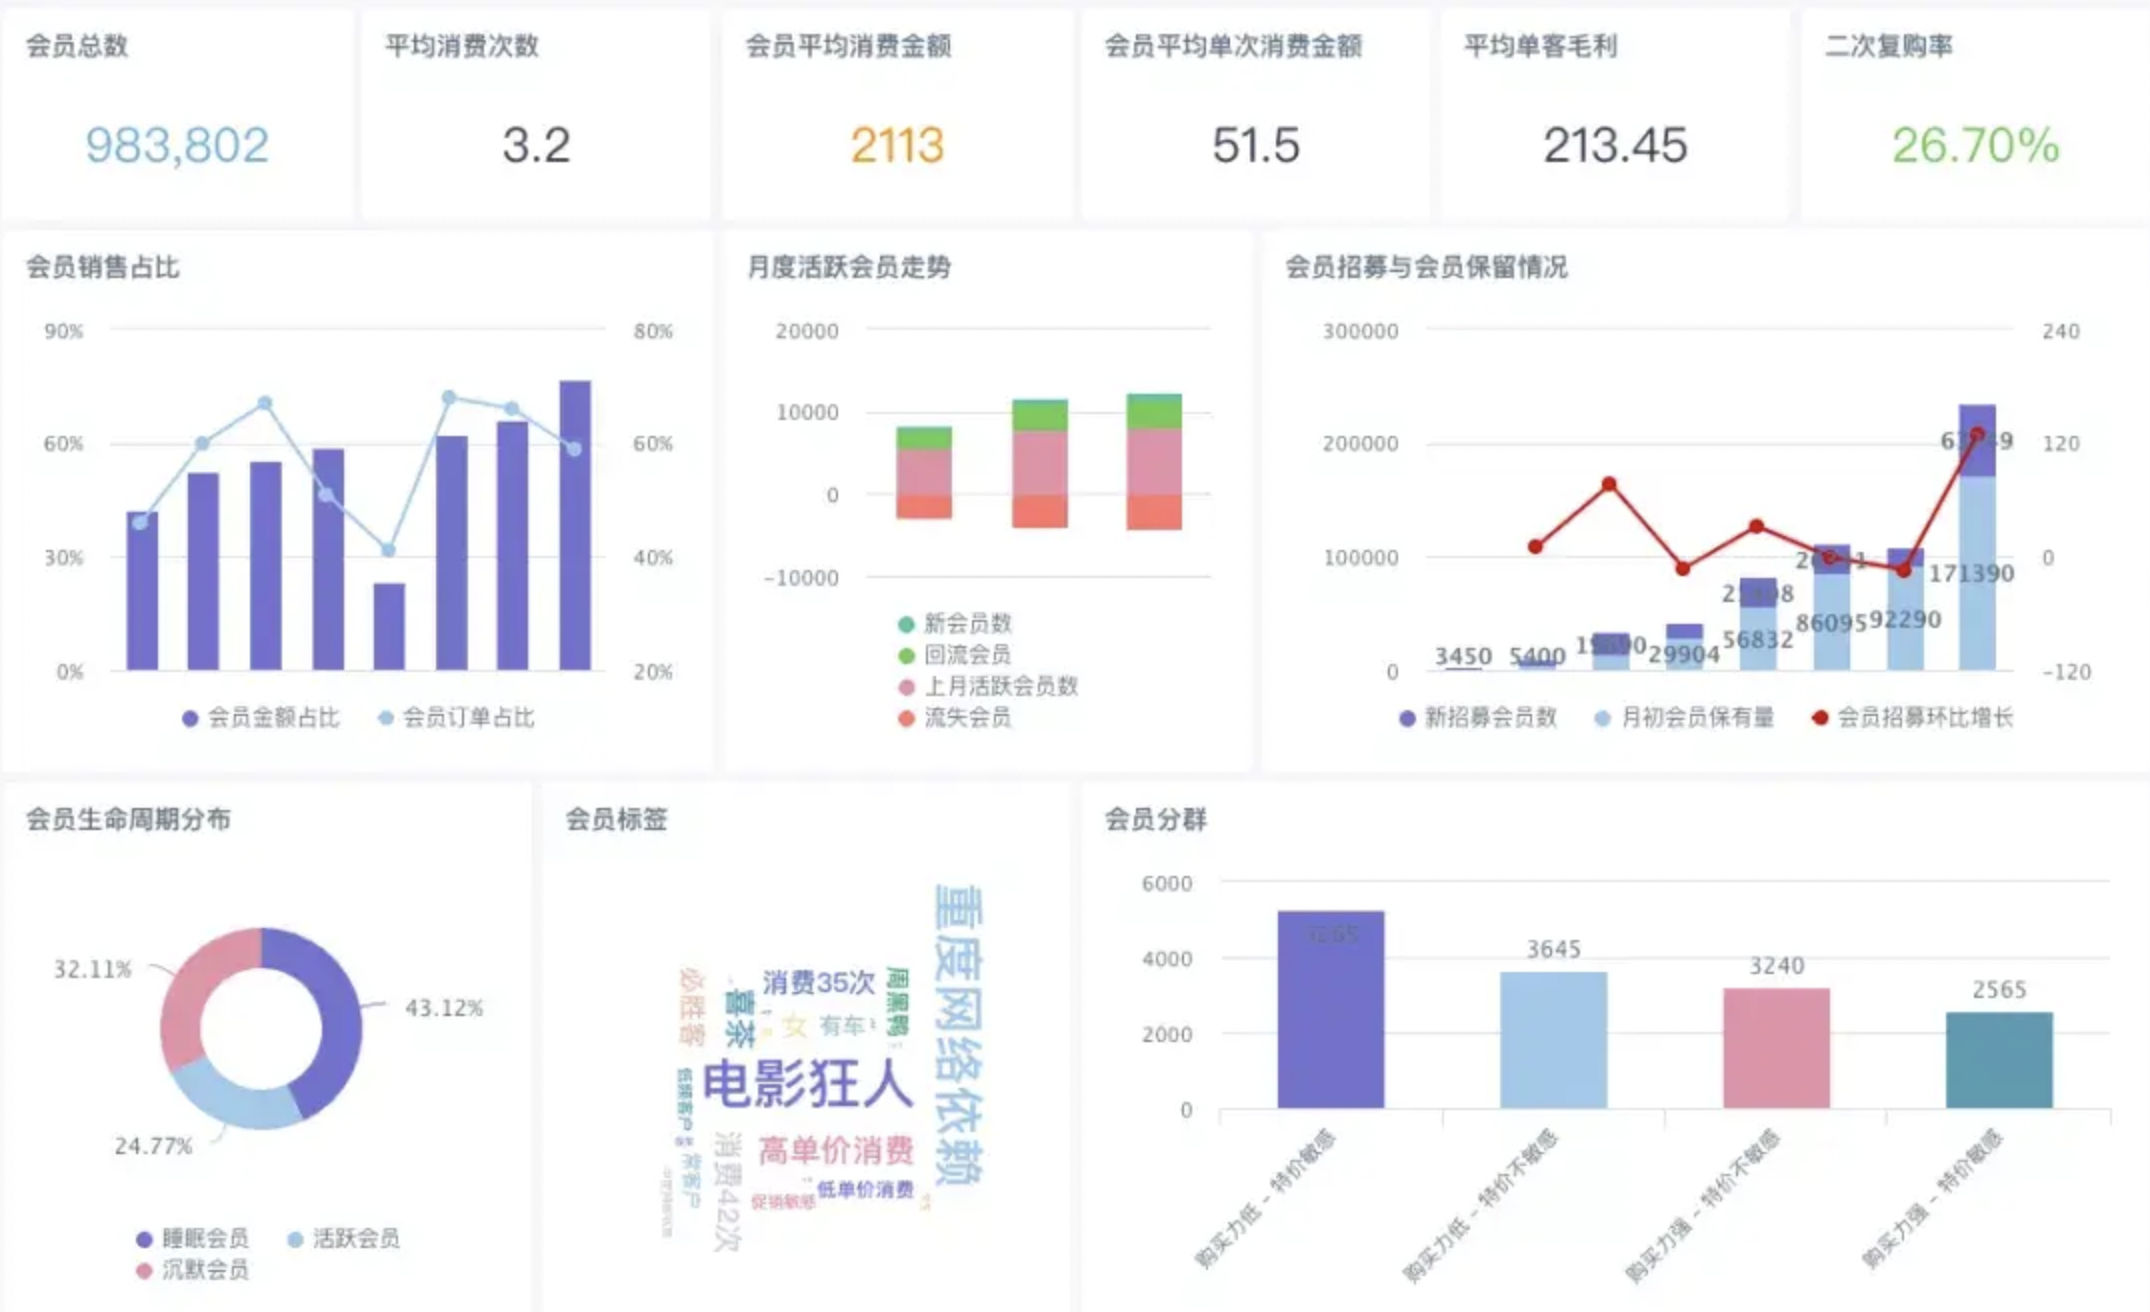Select the 2565 bar in 会员分群
2150x1312 pixels.
(x=1999, y=1060)
